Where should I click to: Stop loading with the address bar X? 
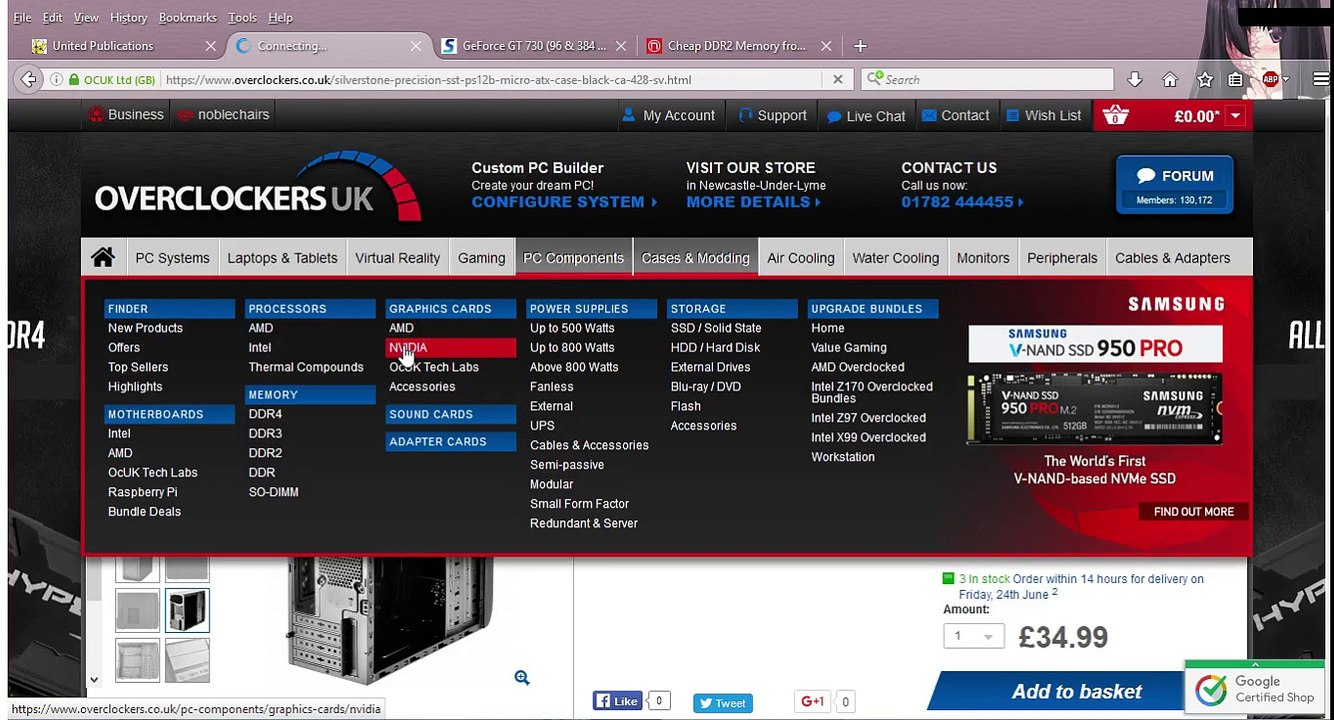point(838,80)
